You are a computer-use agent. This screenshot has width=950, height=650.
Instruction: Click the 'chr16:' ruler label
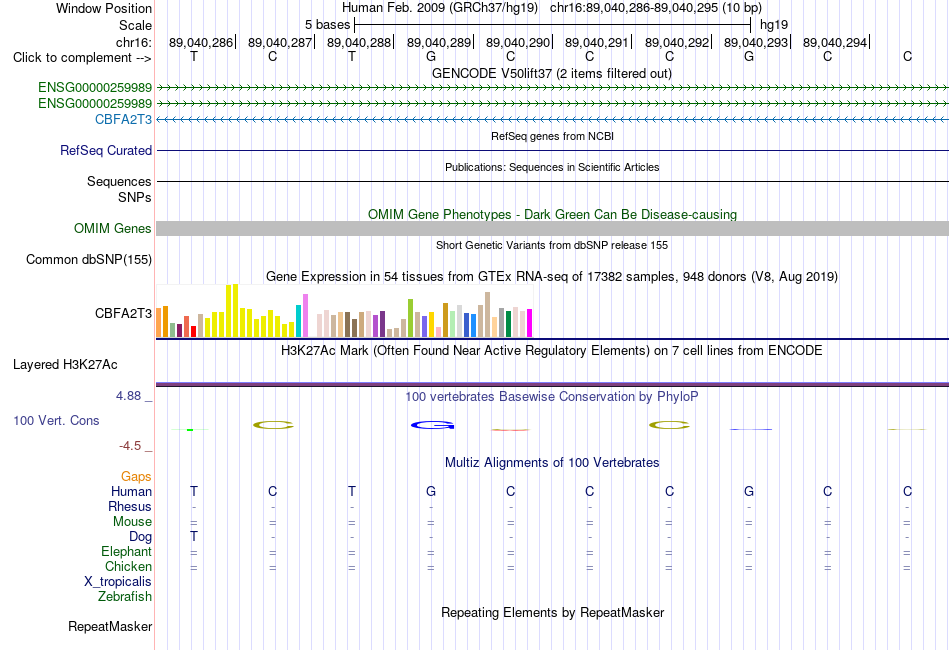[x=134, y=42]
